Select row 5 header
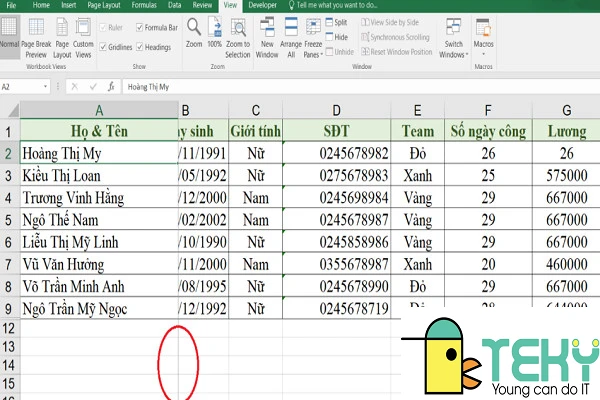This screenshot has width=600, height=400. pyautogui.click(x=8, y=220)
